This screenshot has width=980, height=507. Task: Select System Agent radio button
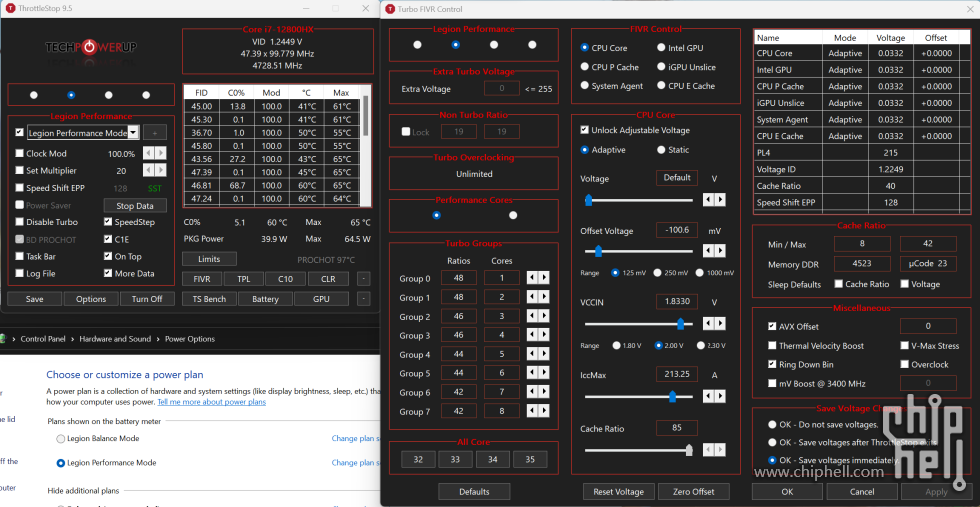[584, 86]
